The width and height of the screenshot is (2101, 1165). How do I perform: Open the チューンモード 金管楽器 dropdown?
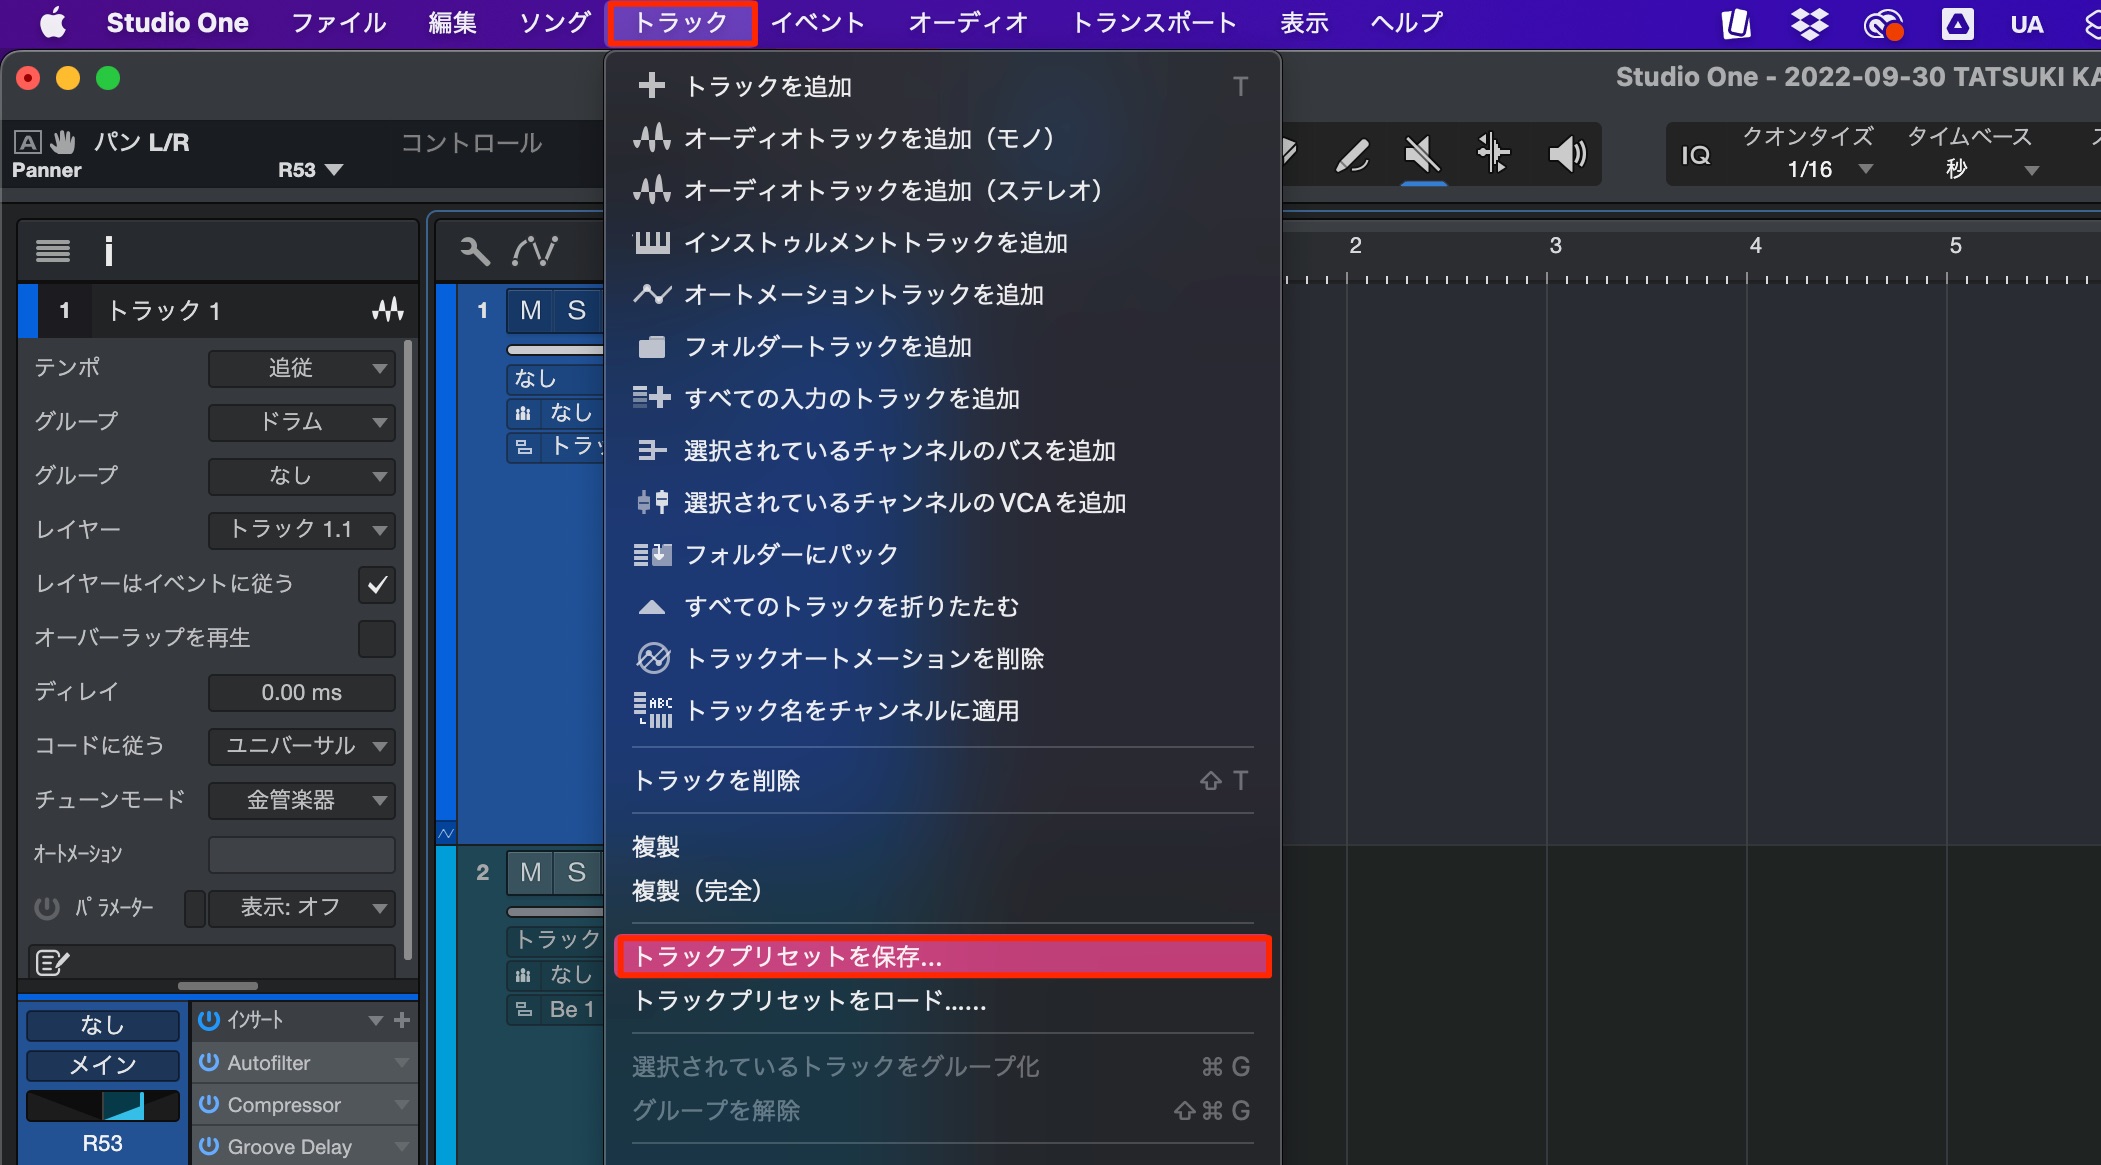[x=302, y=800]
